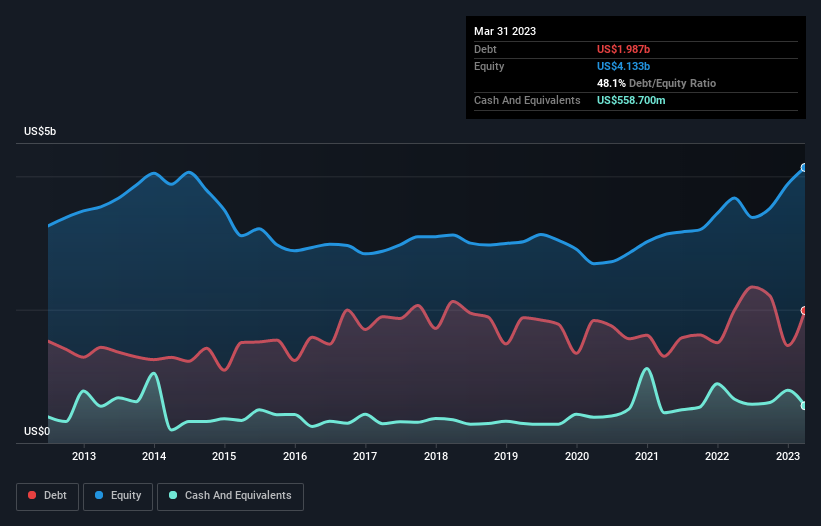Click the 2020 x-axis label
821x526 pixels.
(576, 456)
